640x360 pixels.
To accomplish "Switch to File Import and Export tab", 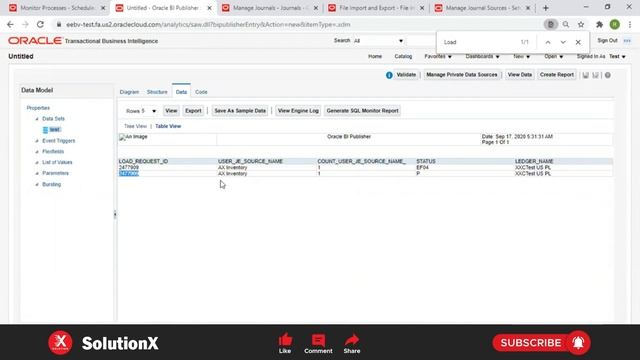I will 376,8.
